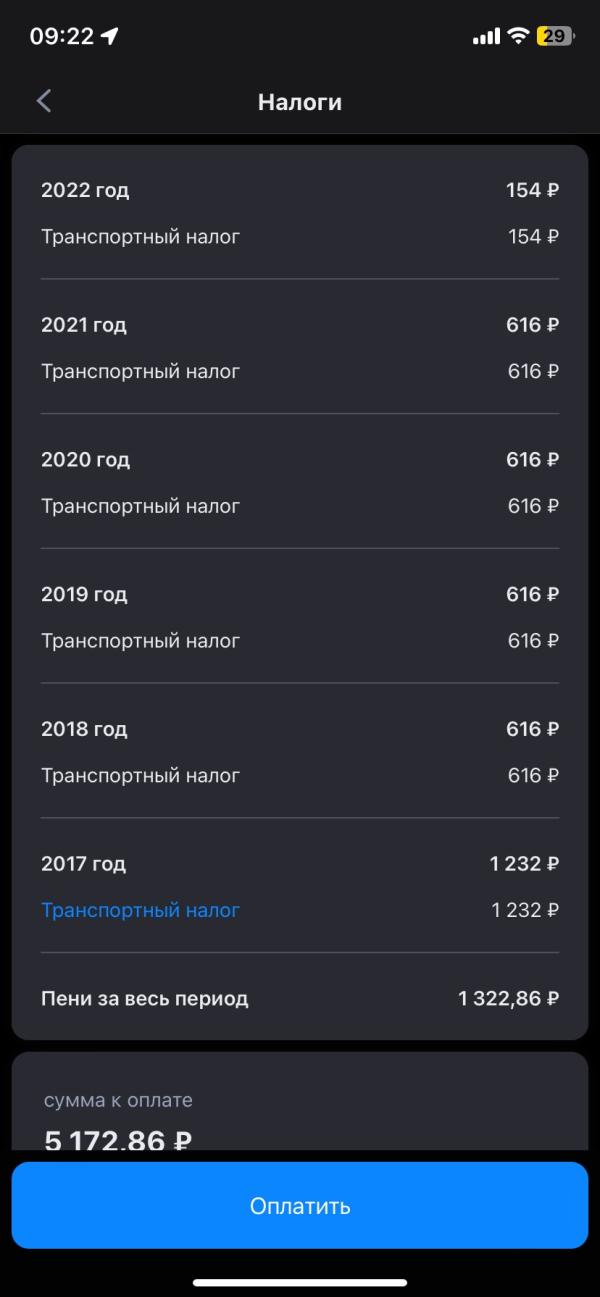
Task: Select the 2022 год heading row
Action: point(300,190)
